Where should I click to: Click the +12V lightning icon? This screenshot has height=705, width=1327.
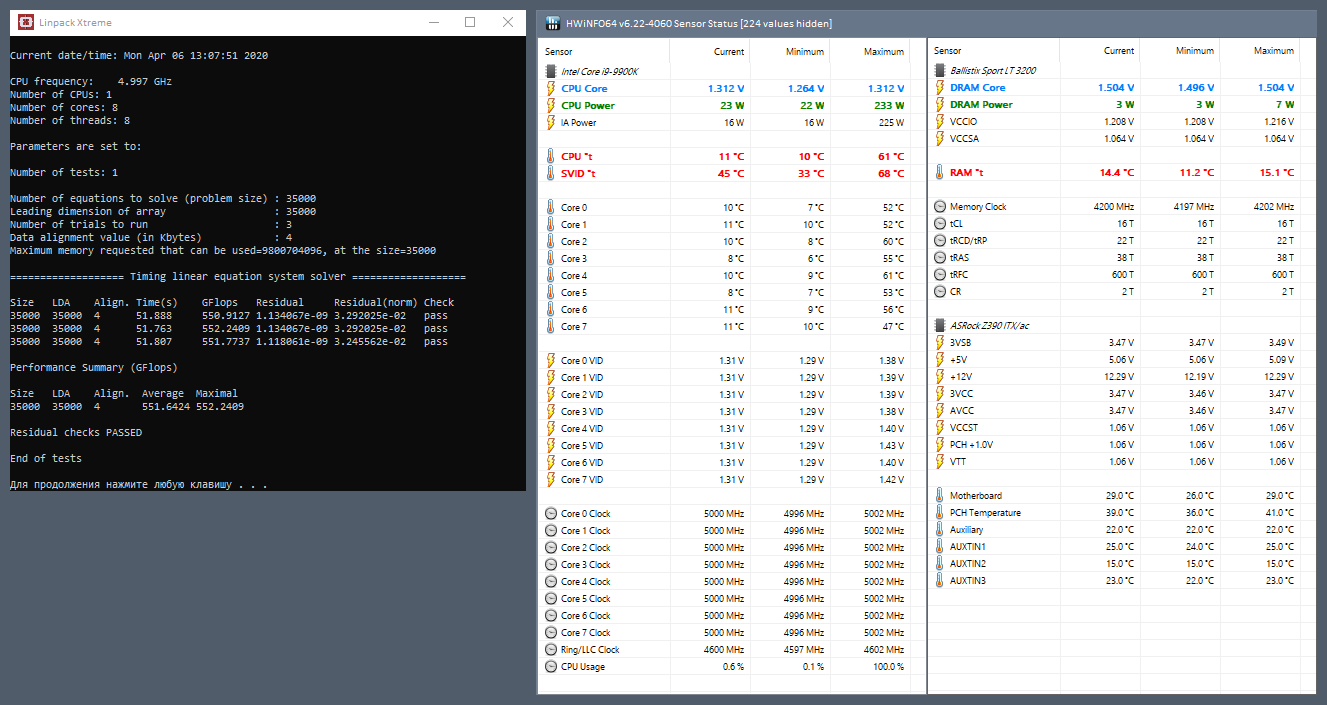click(939, 376)
